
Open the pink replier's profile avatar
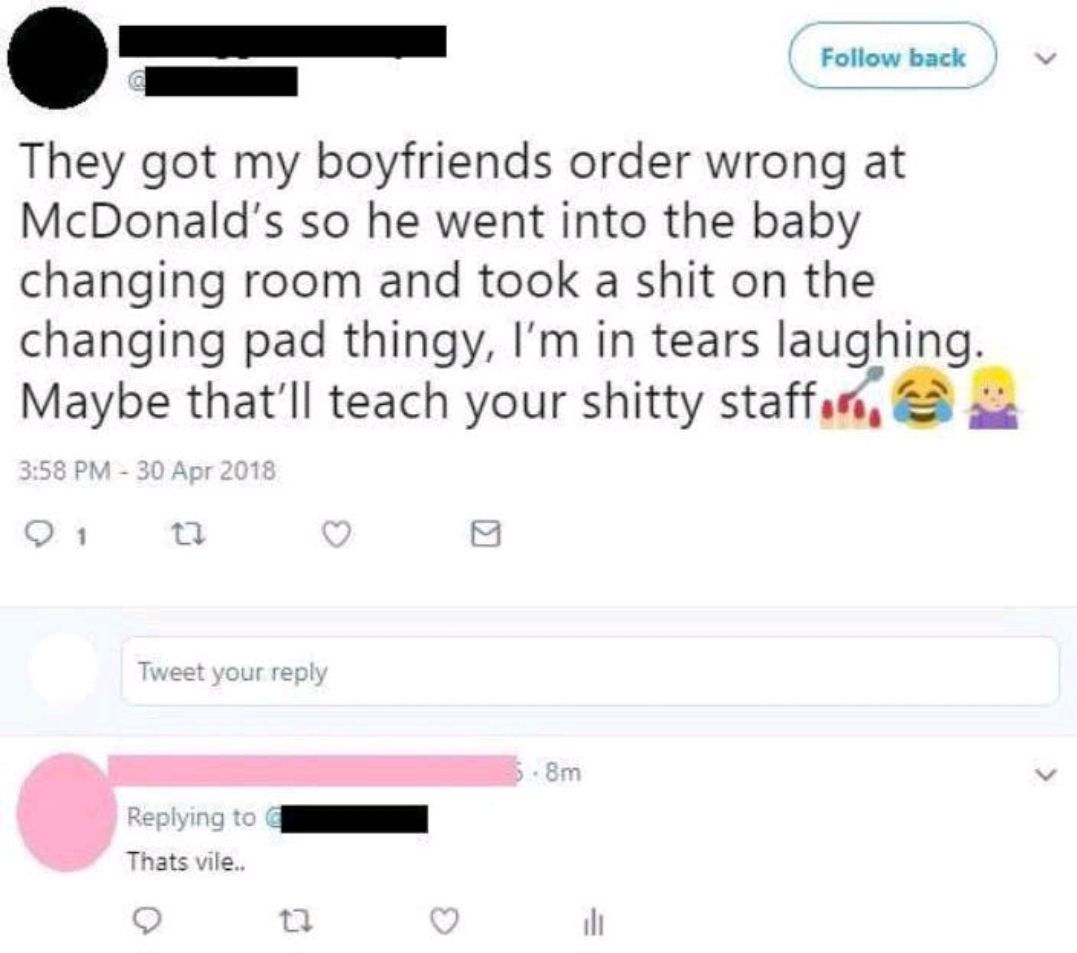(67, 813)
